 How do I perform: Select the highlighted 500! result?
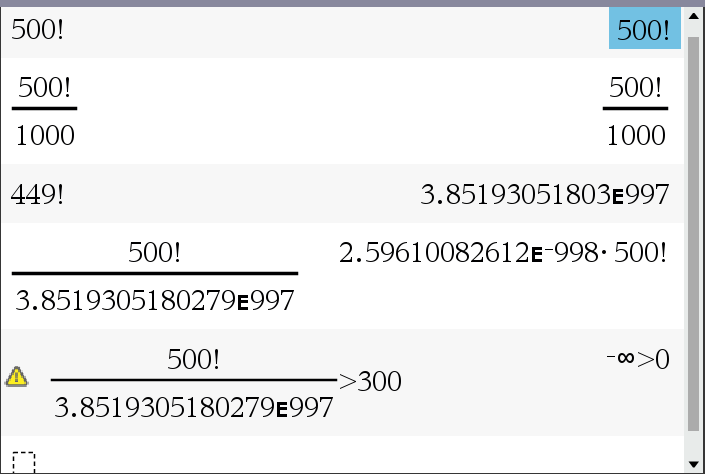[643, 30]
